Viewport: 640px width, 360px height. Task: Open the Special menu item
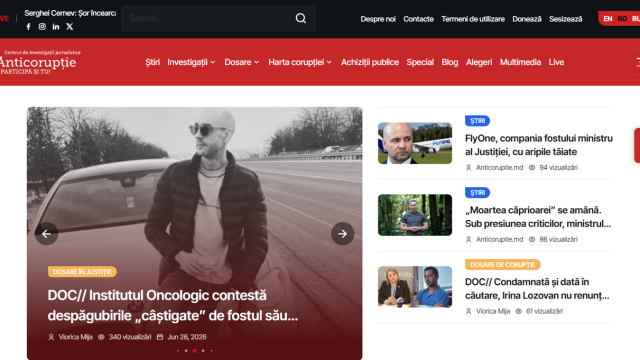pos(420,62)
